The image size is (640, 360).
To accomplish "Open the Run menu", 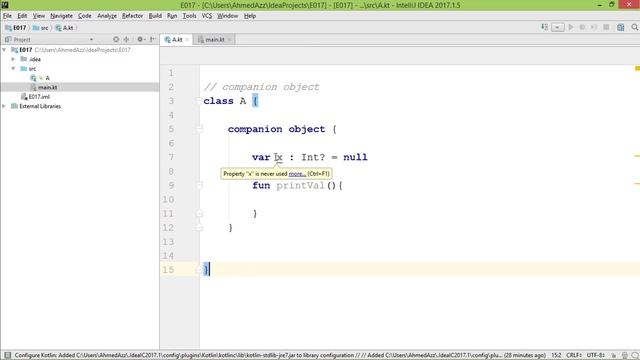I will [172, 16].
